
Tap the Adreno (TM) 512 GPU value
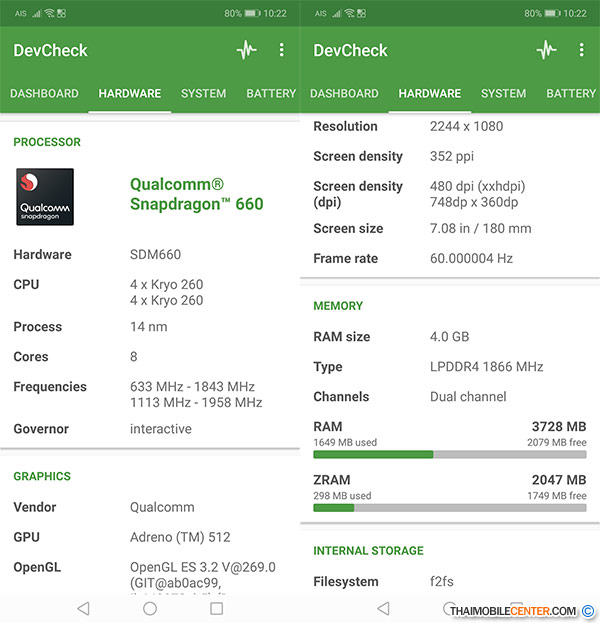(x=180, y=537)
